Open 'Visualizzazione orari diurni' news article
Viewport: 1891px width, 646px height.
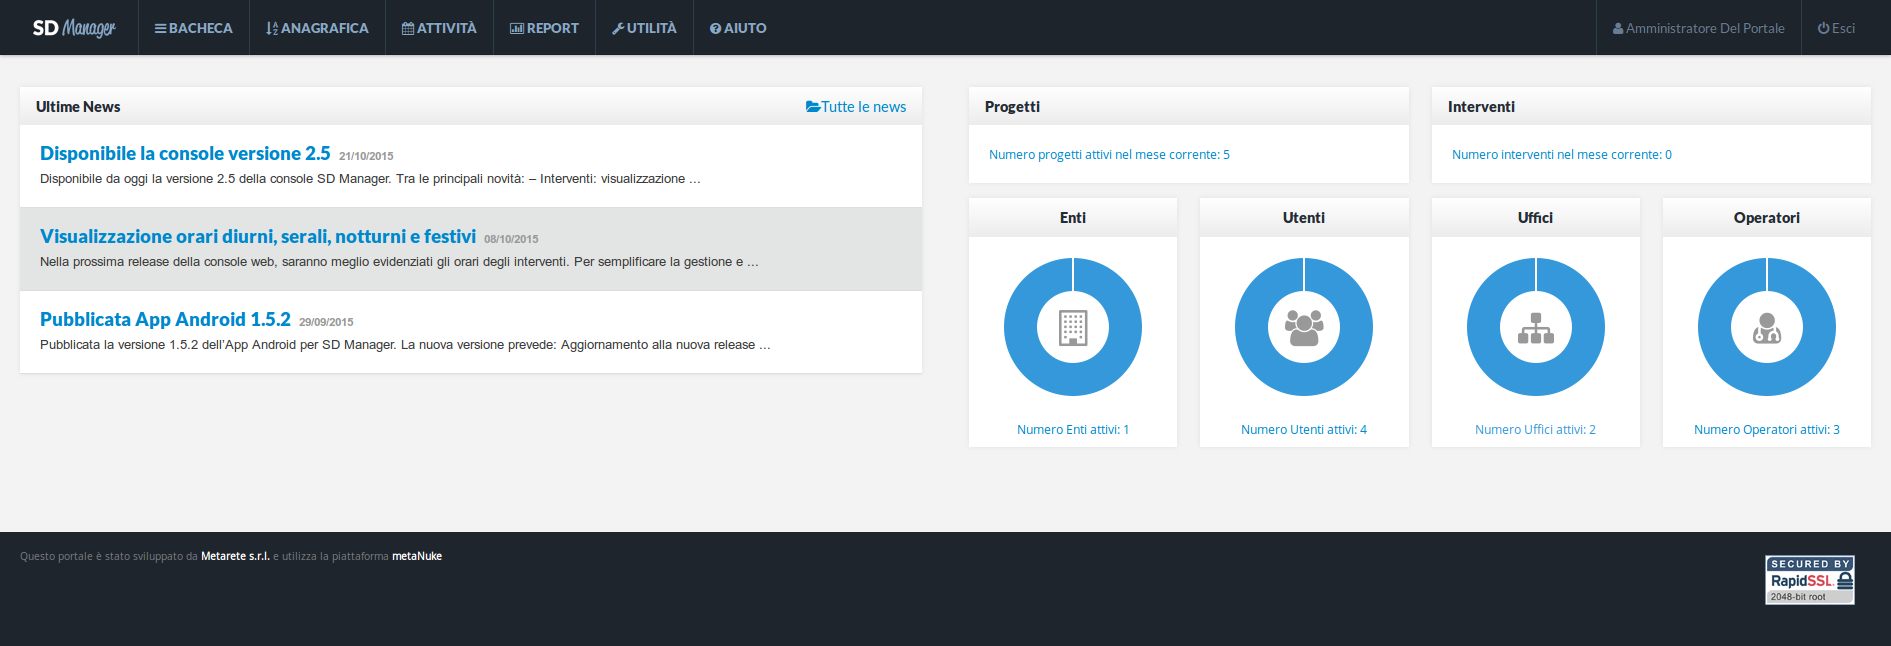[x=258, y=236]
